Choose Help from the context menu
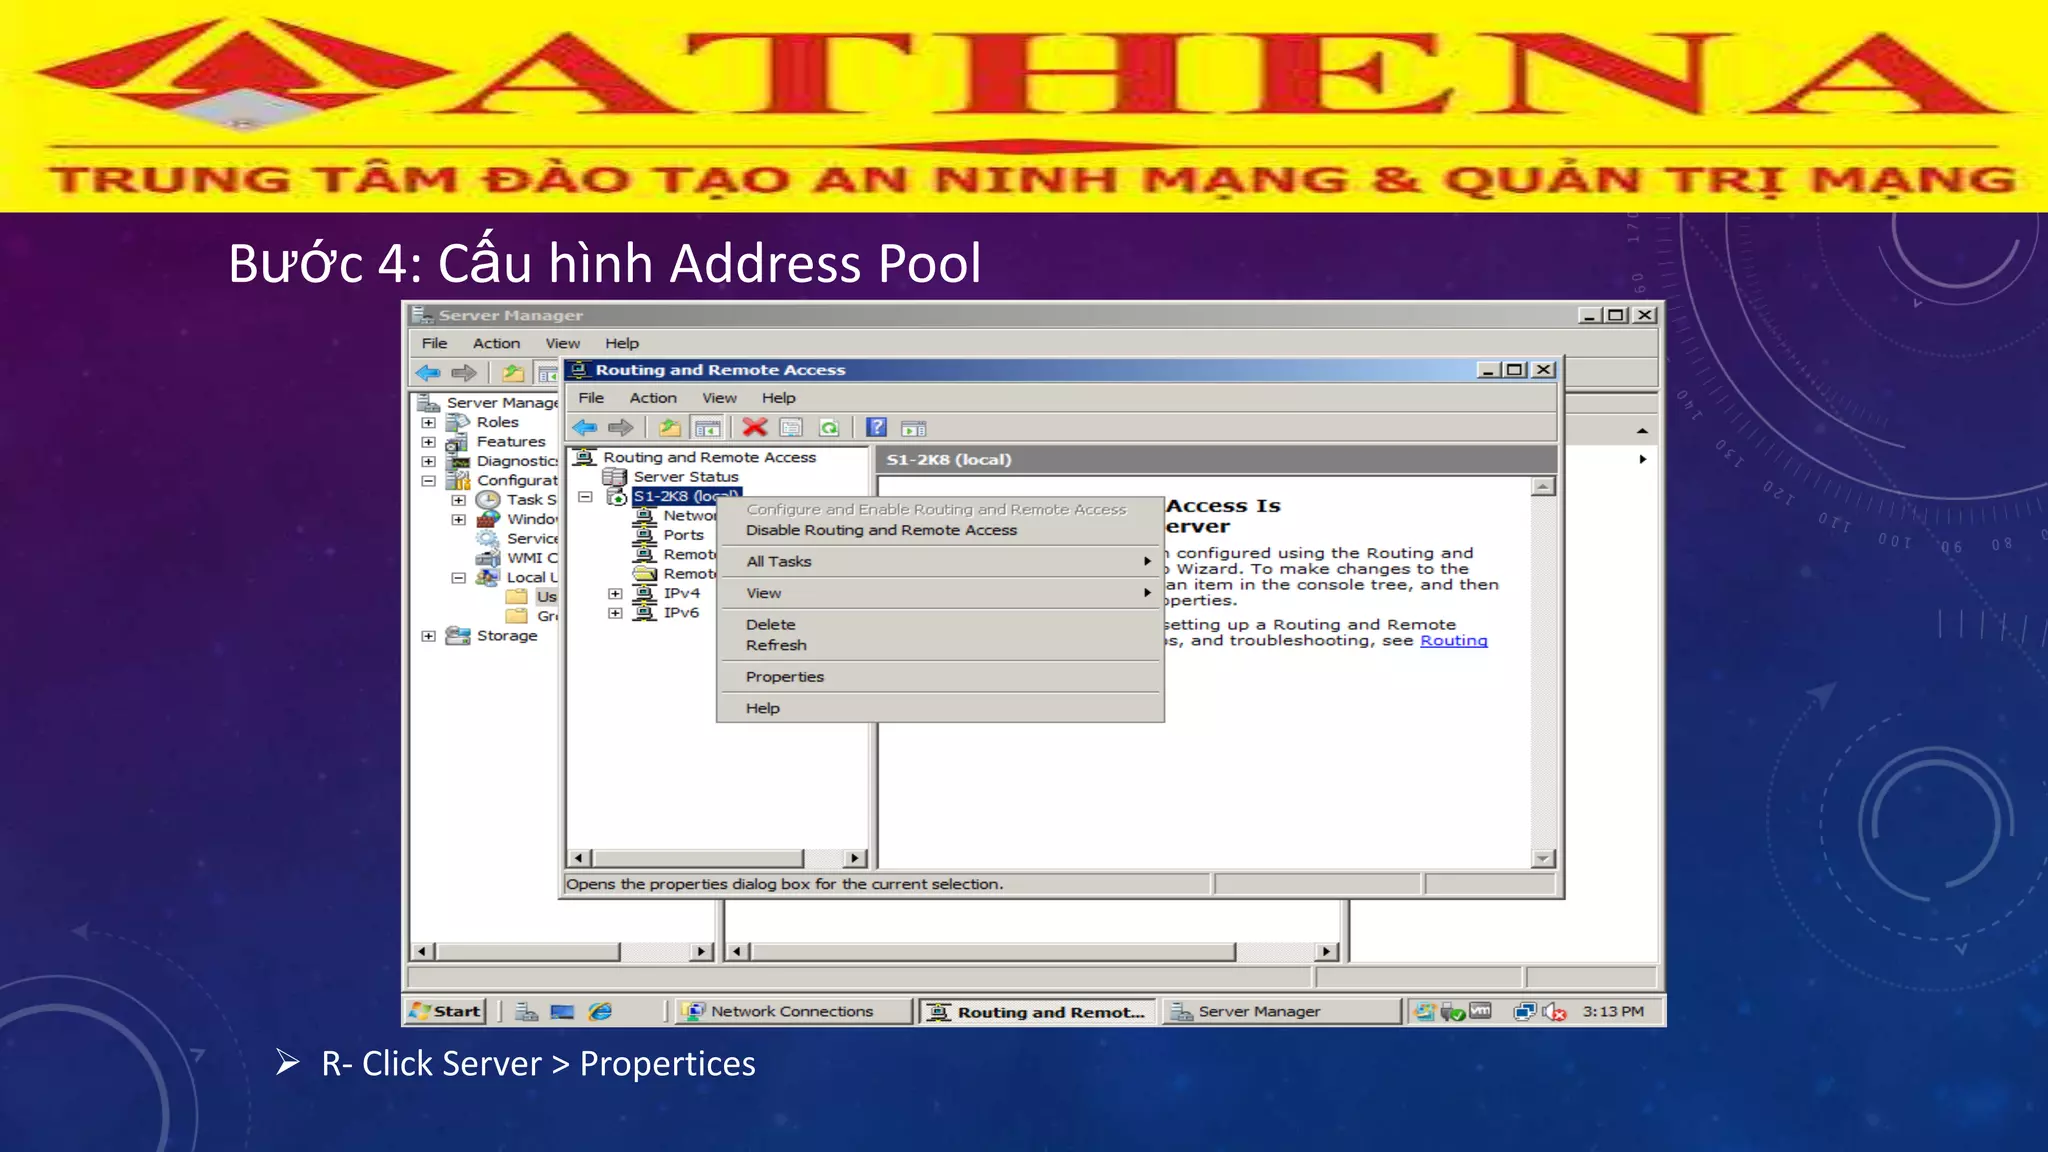The width and height of the screenshot is (2048, 1152). (940, 708)
